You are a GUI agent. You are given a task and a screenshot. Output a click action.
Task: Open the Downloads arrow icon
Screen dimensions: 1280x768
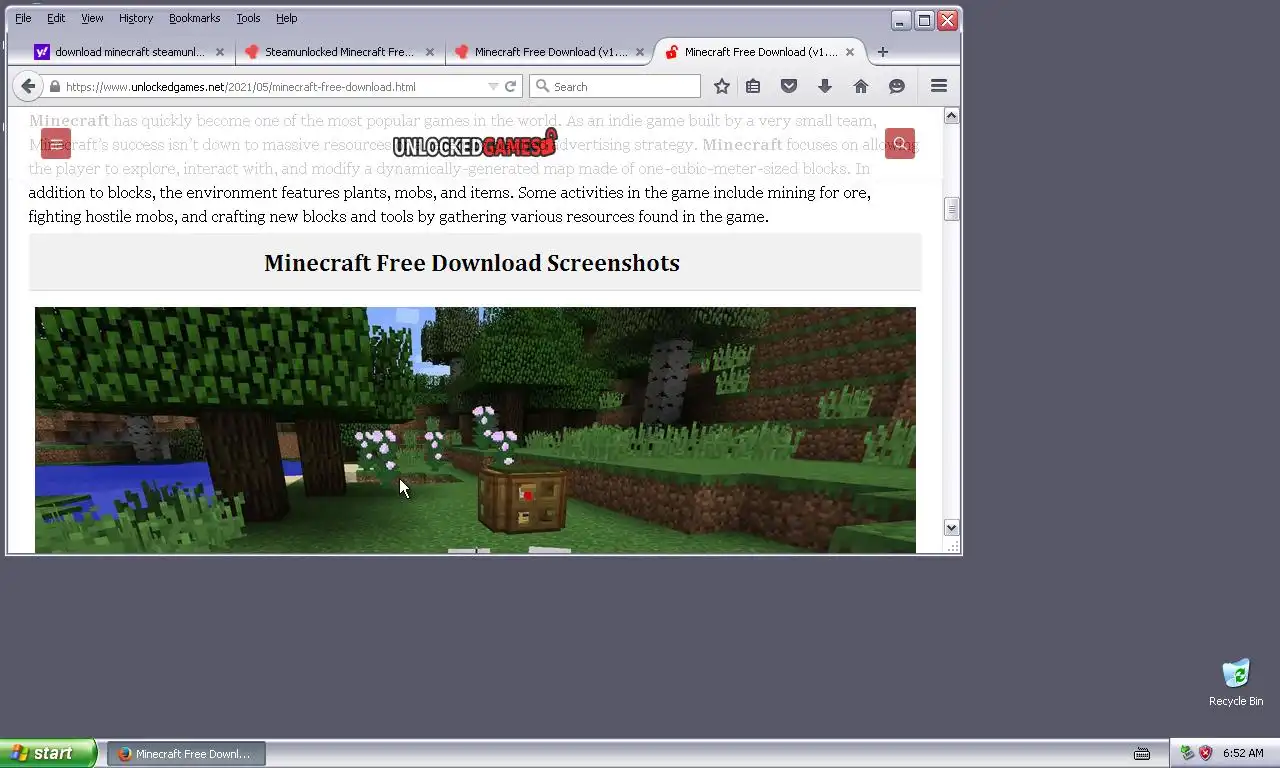click(x=825, y=87)
